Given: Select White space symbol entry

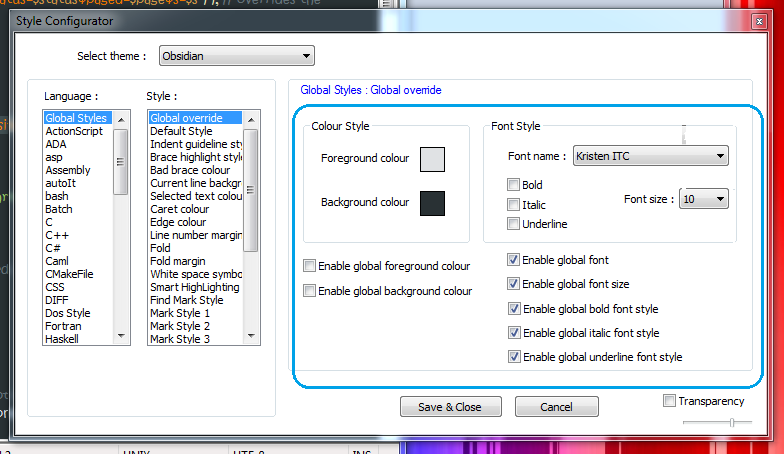Looking at the screenshot, I should click(x=196, y=274).
